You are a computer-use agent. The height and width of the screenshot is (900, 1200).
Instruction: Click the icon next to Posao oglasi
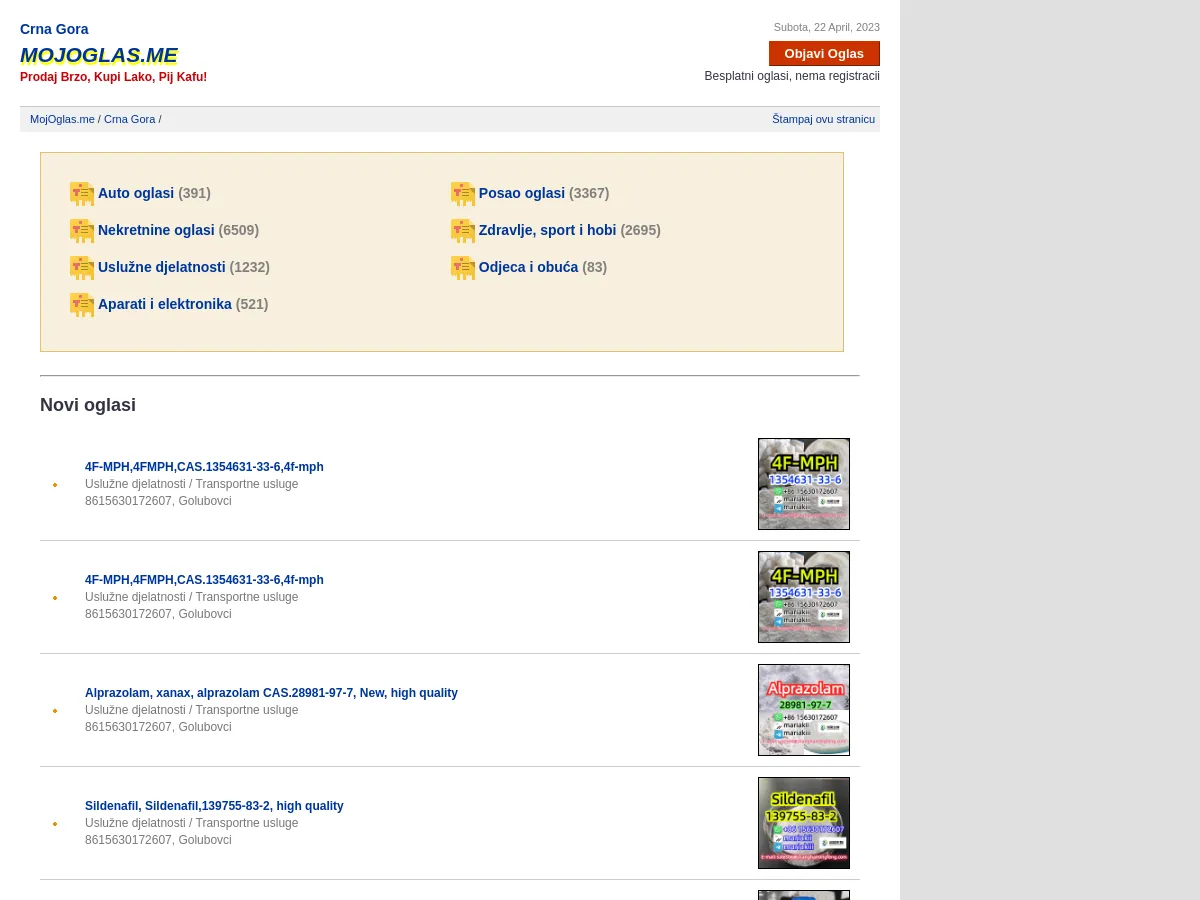point(463,193)
